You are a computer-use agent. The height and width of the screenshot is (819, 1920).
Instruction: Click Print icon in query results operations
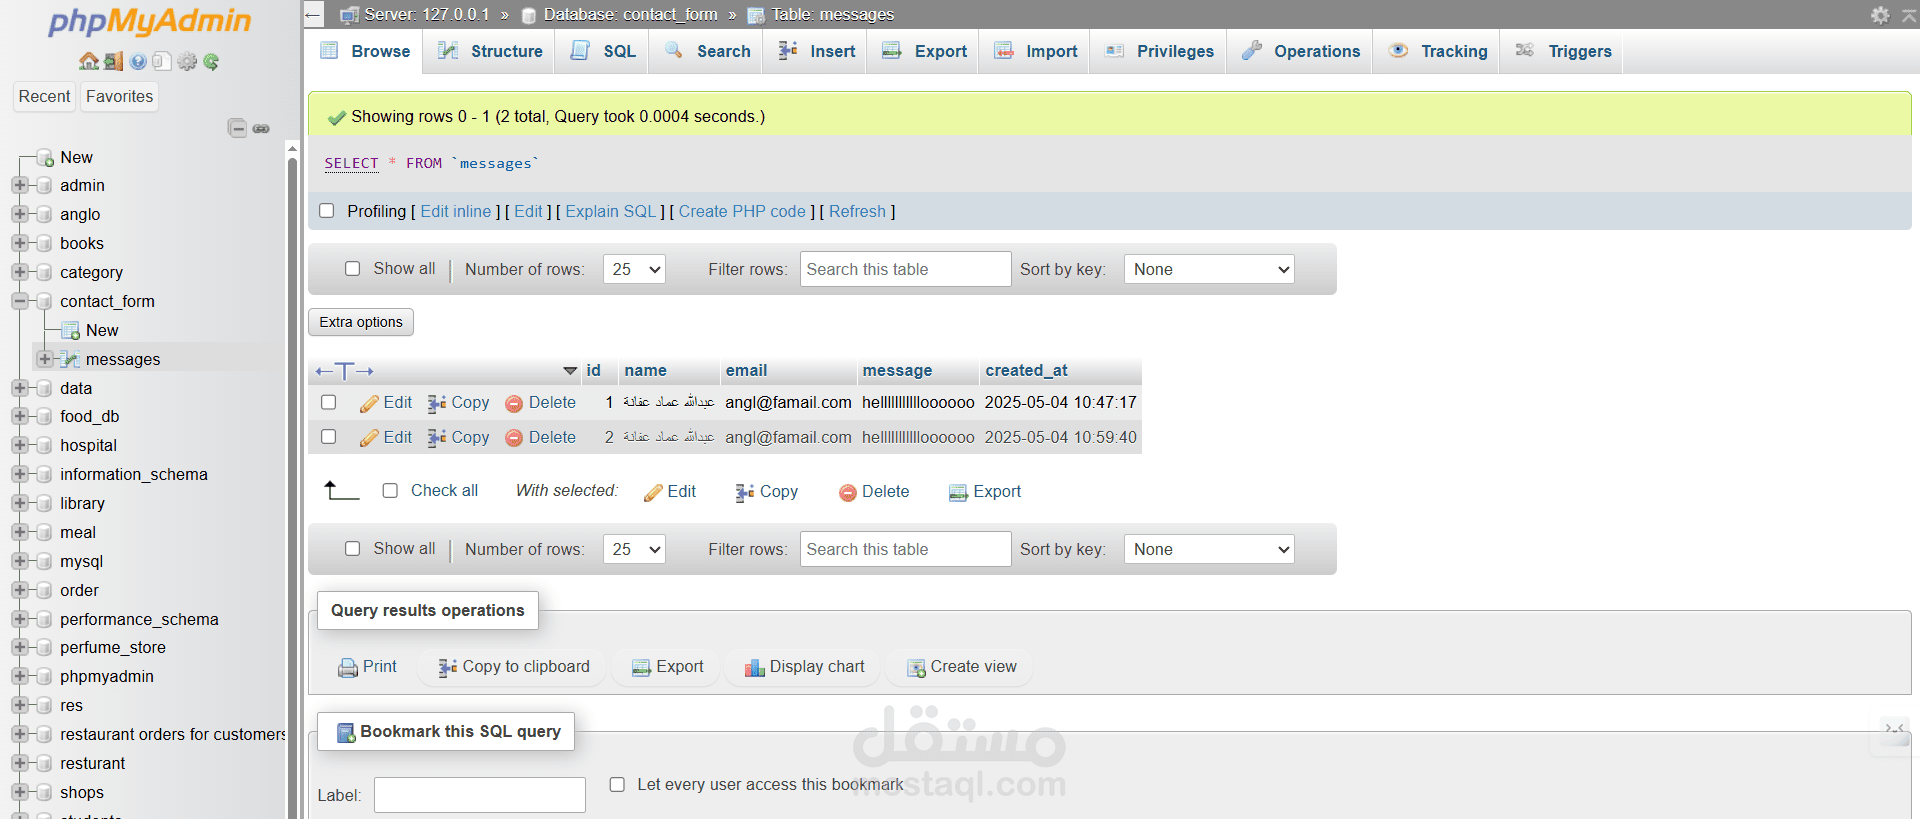[348, 668]
